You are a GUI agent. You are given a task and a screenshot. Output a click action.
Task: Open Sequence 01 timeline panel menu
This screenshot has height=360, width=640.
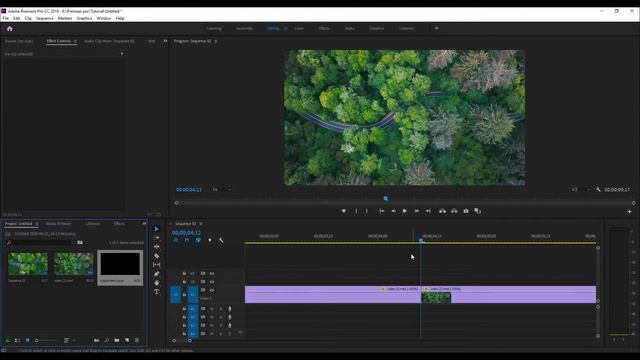[201, 224]
